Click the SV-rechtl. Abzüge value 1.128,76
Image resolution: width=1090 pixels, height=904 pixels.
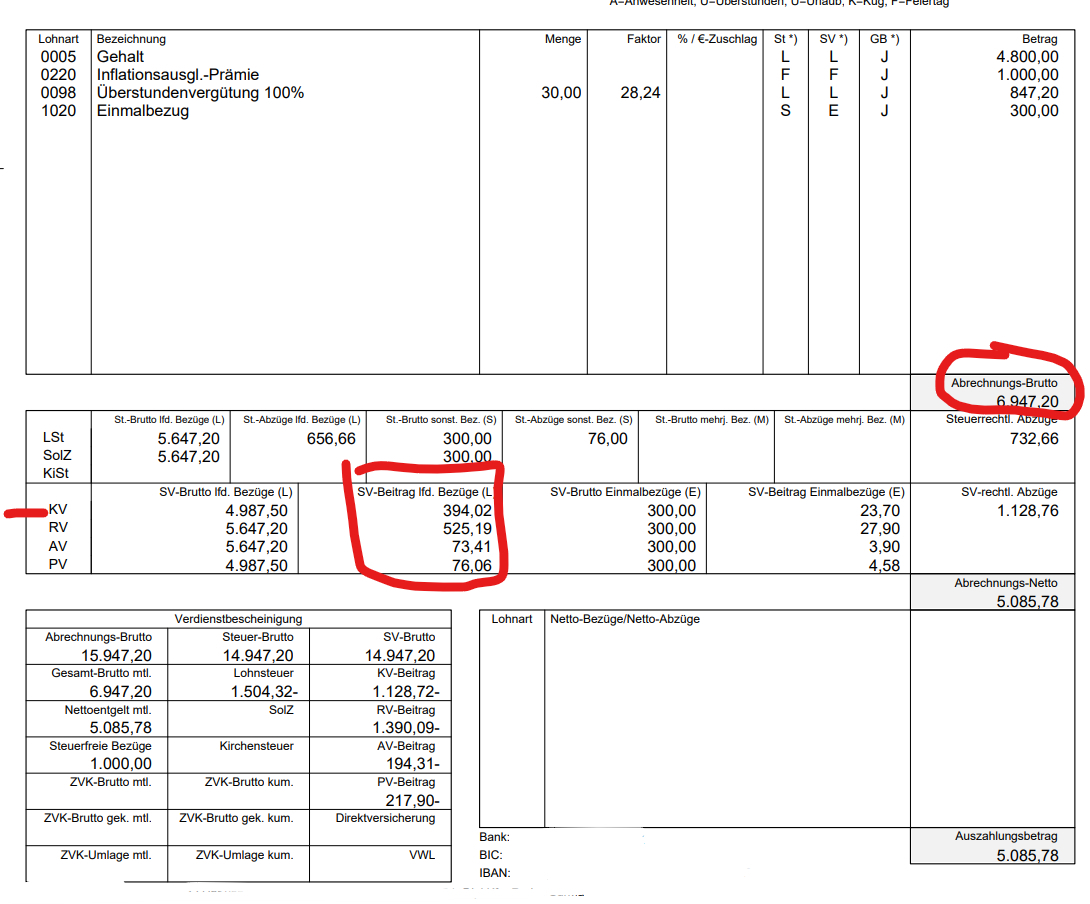click(1028, 511)
